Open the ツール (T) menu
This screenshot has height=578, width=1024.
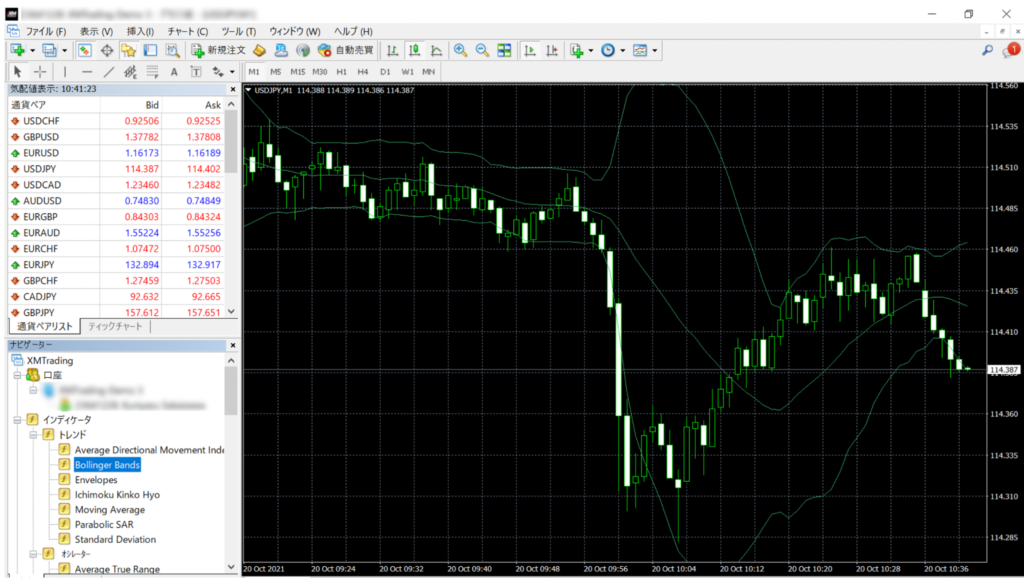[238, 31]
